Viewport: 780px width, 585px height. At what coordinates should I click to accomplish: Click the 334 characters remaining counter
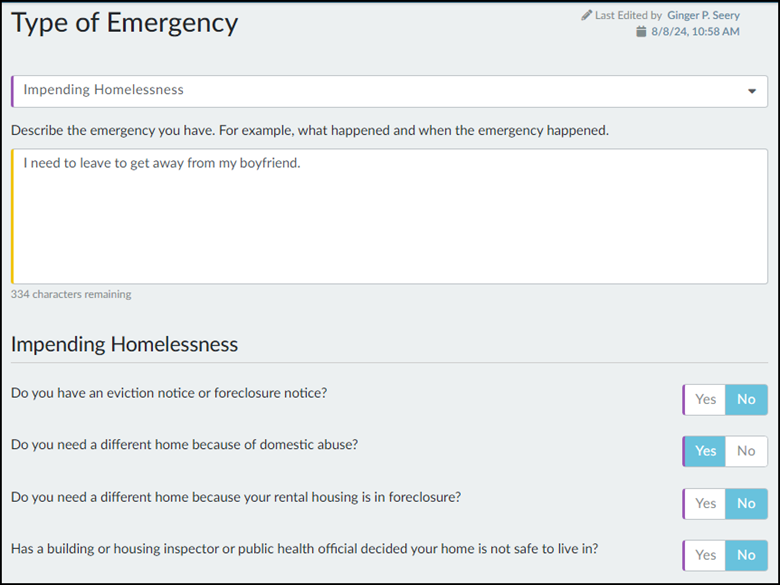(x=71, y=295)
